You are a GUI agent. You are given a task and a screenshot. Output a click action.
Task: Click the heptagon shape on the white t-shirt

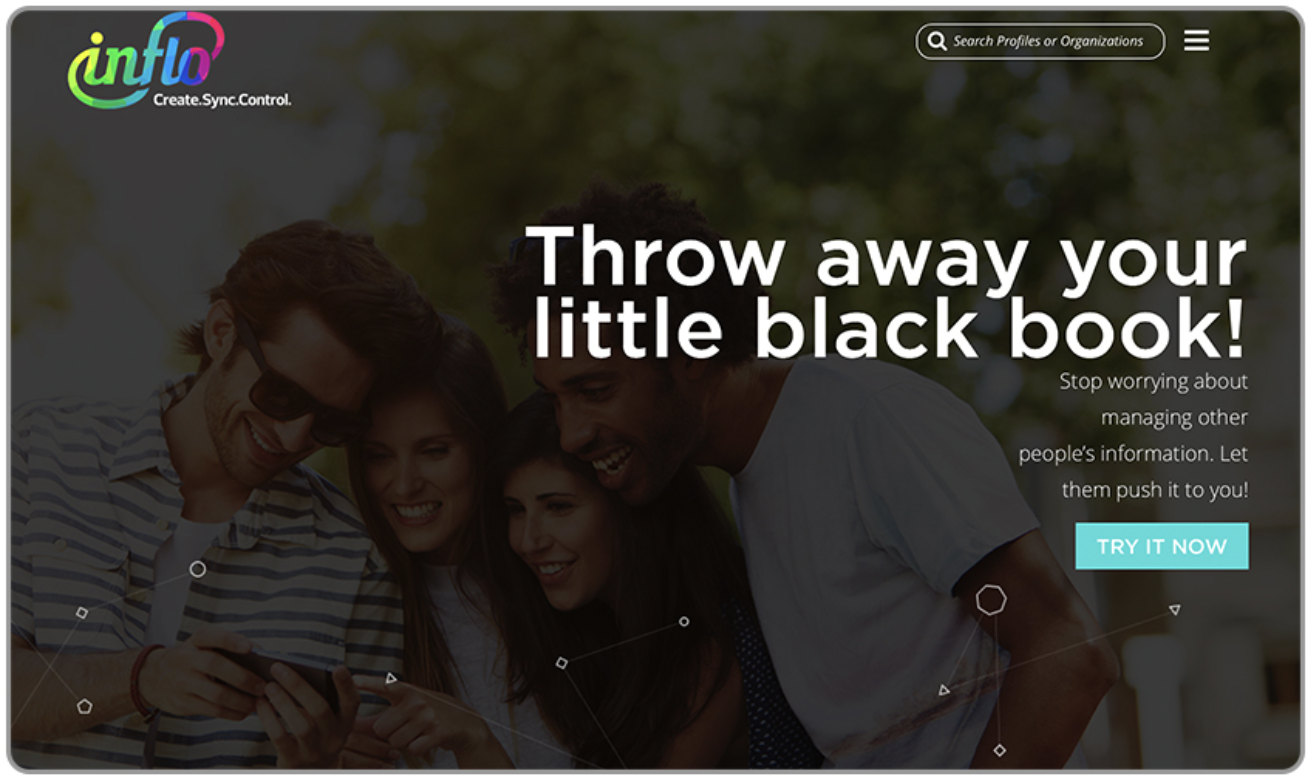991,600
